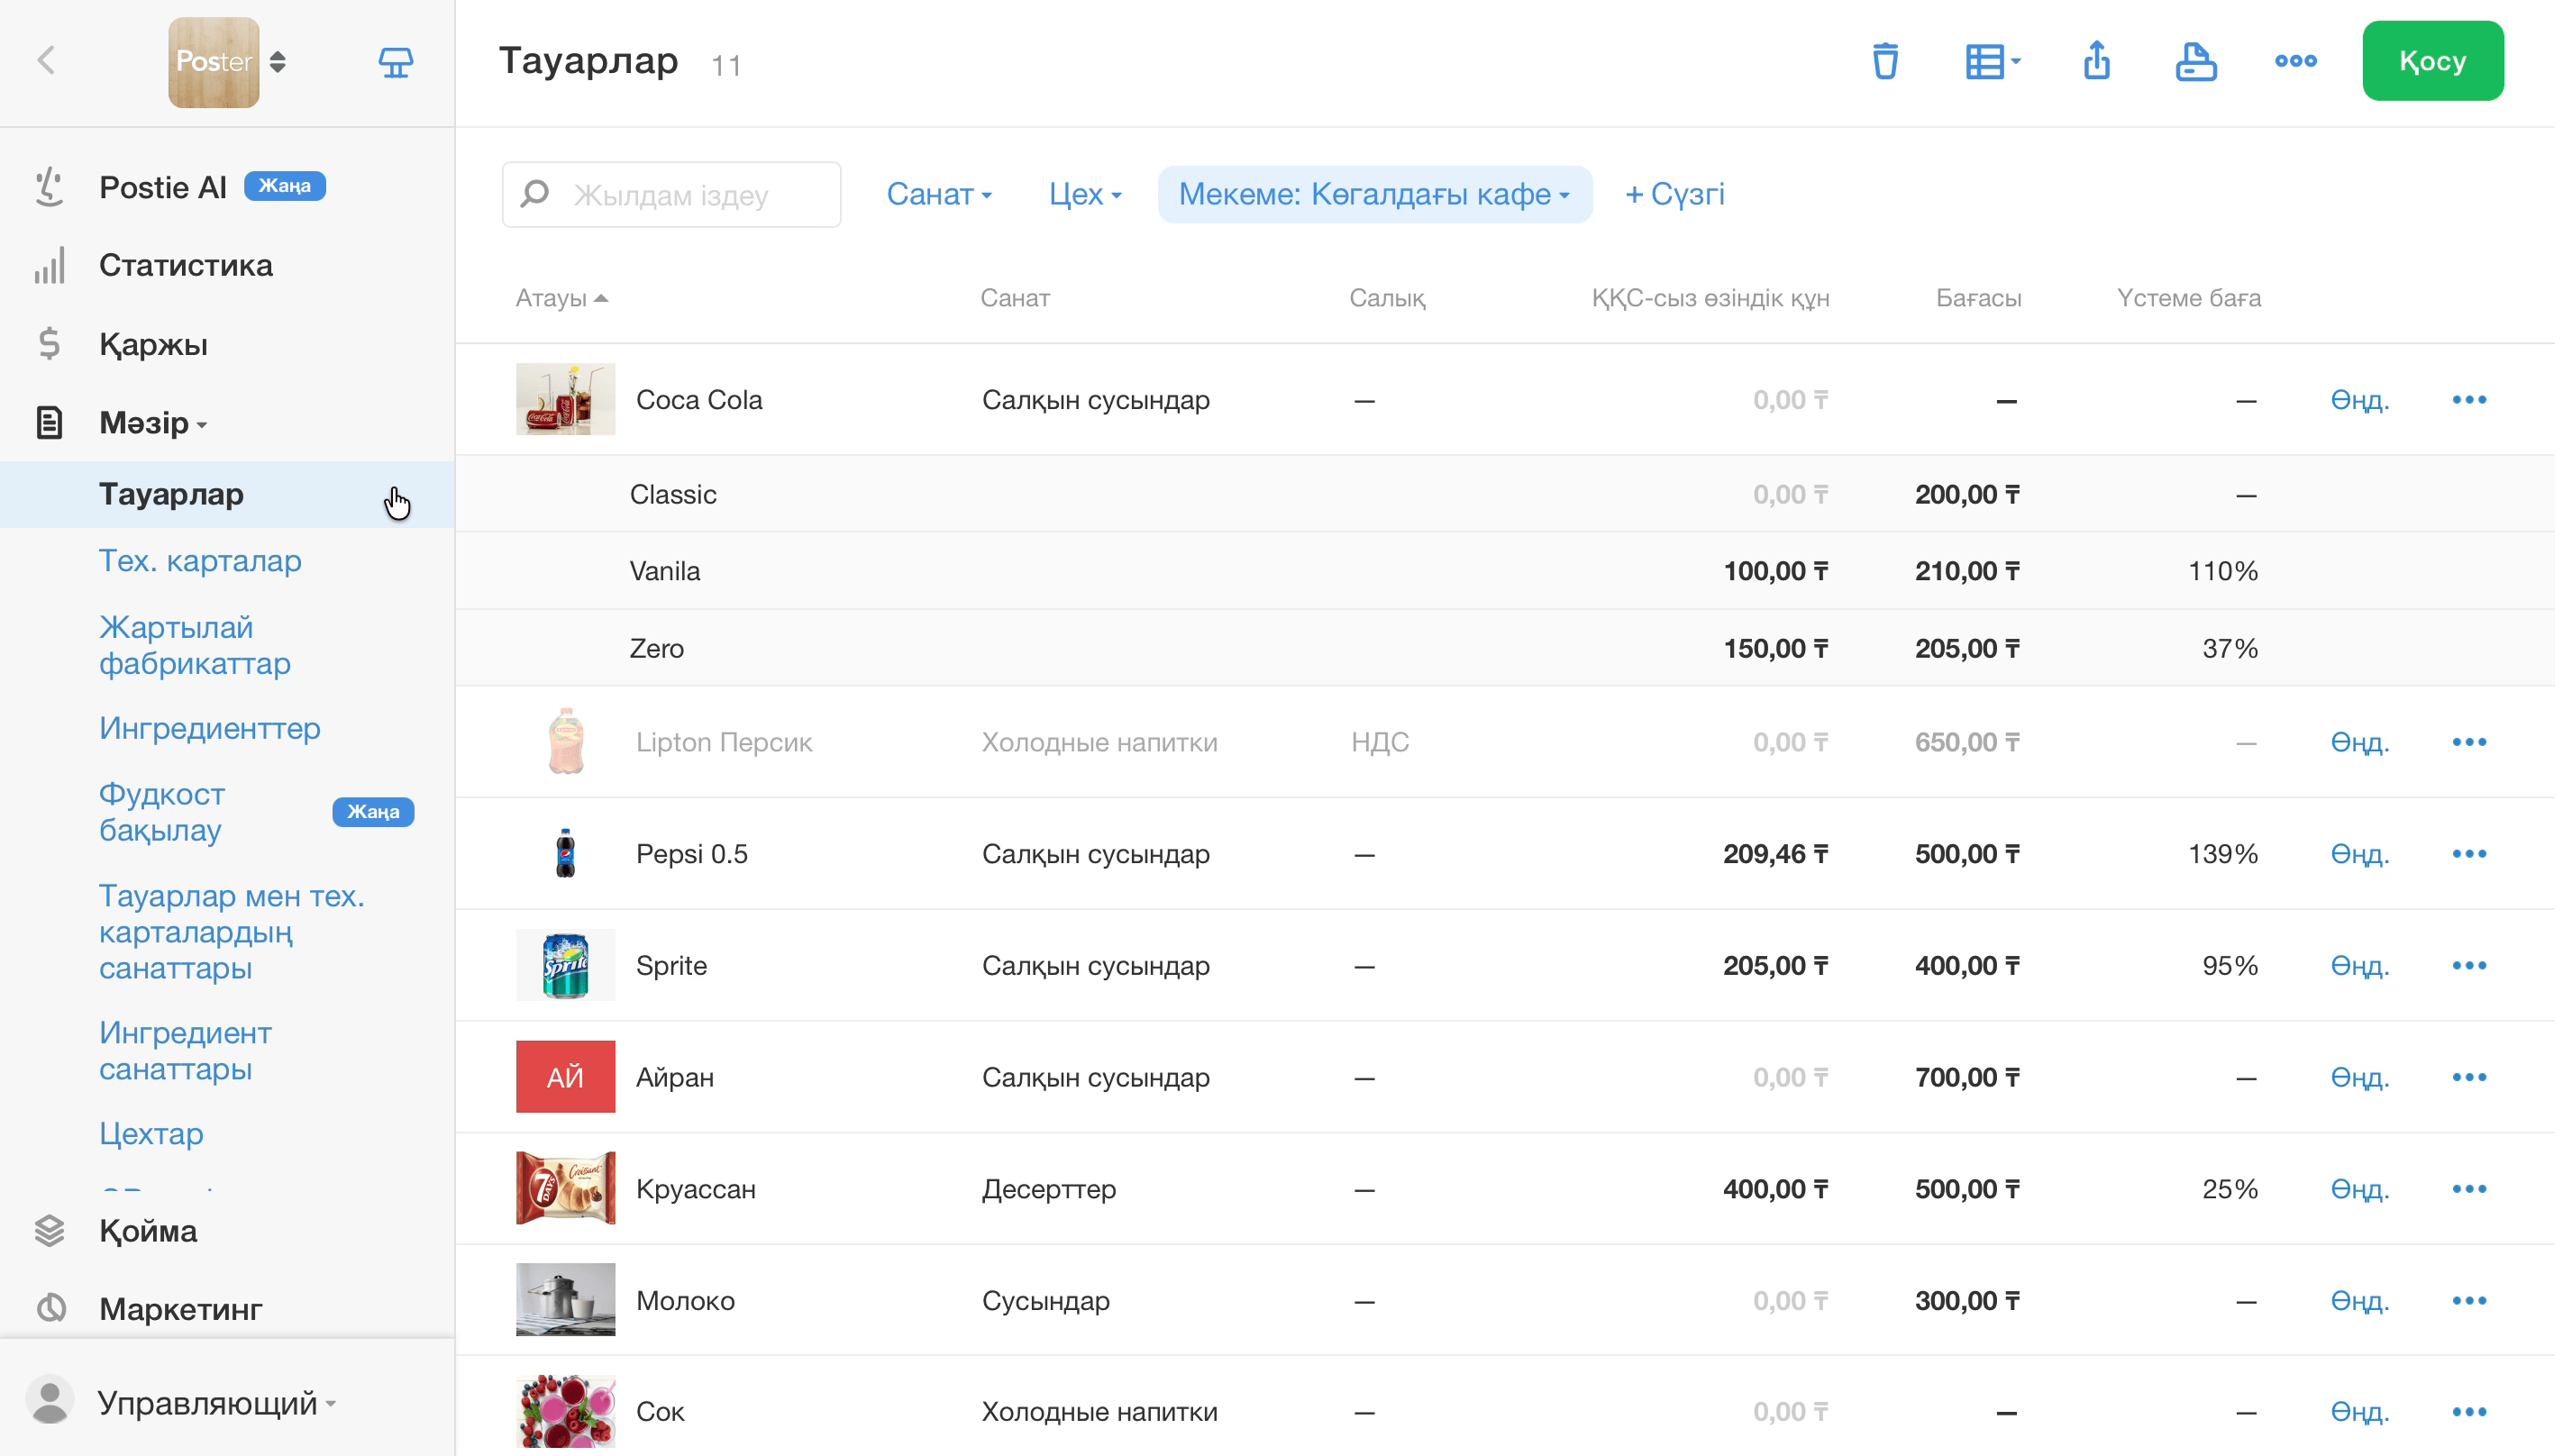Viewport: 2563px width, 1456px height.
Task: Click the Жылдам іздеу search field
Action: (672, 194)
